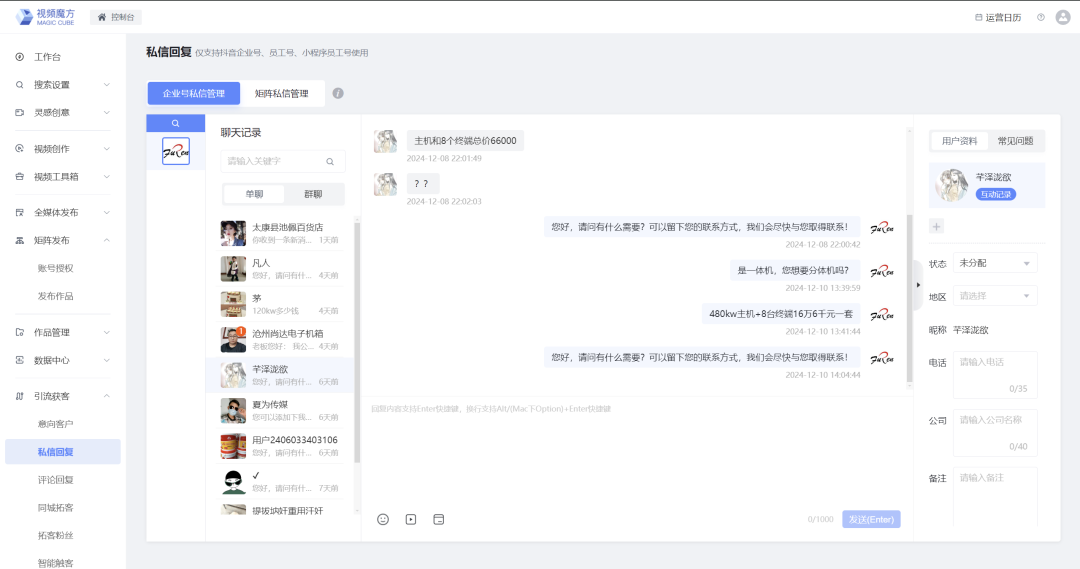The width and height of the screenshot is (1080, 569).
Task: Open the 状态 dropdown showing 未分配
Action: (994, 263)
